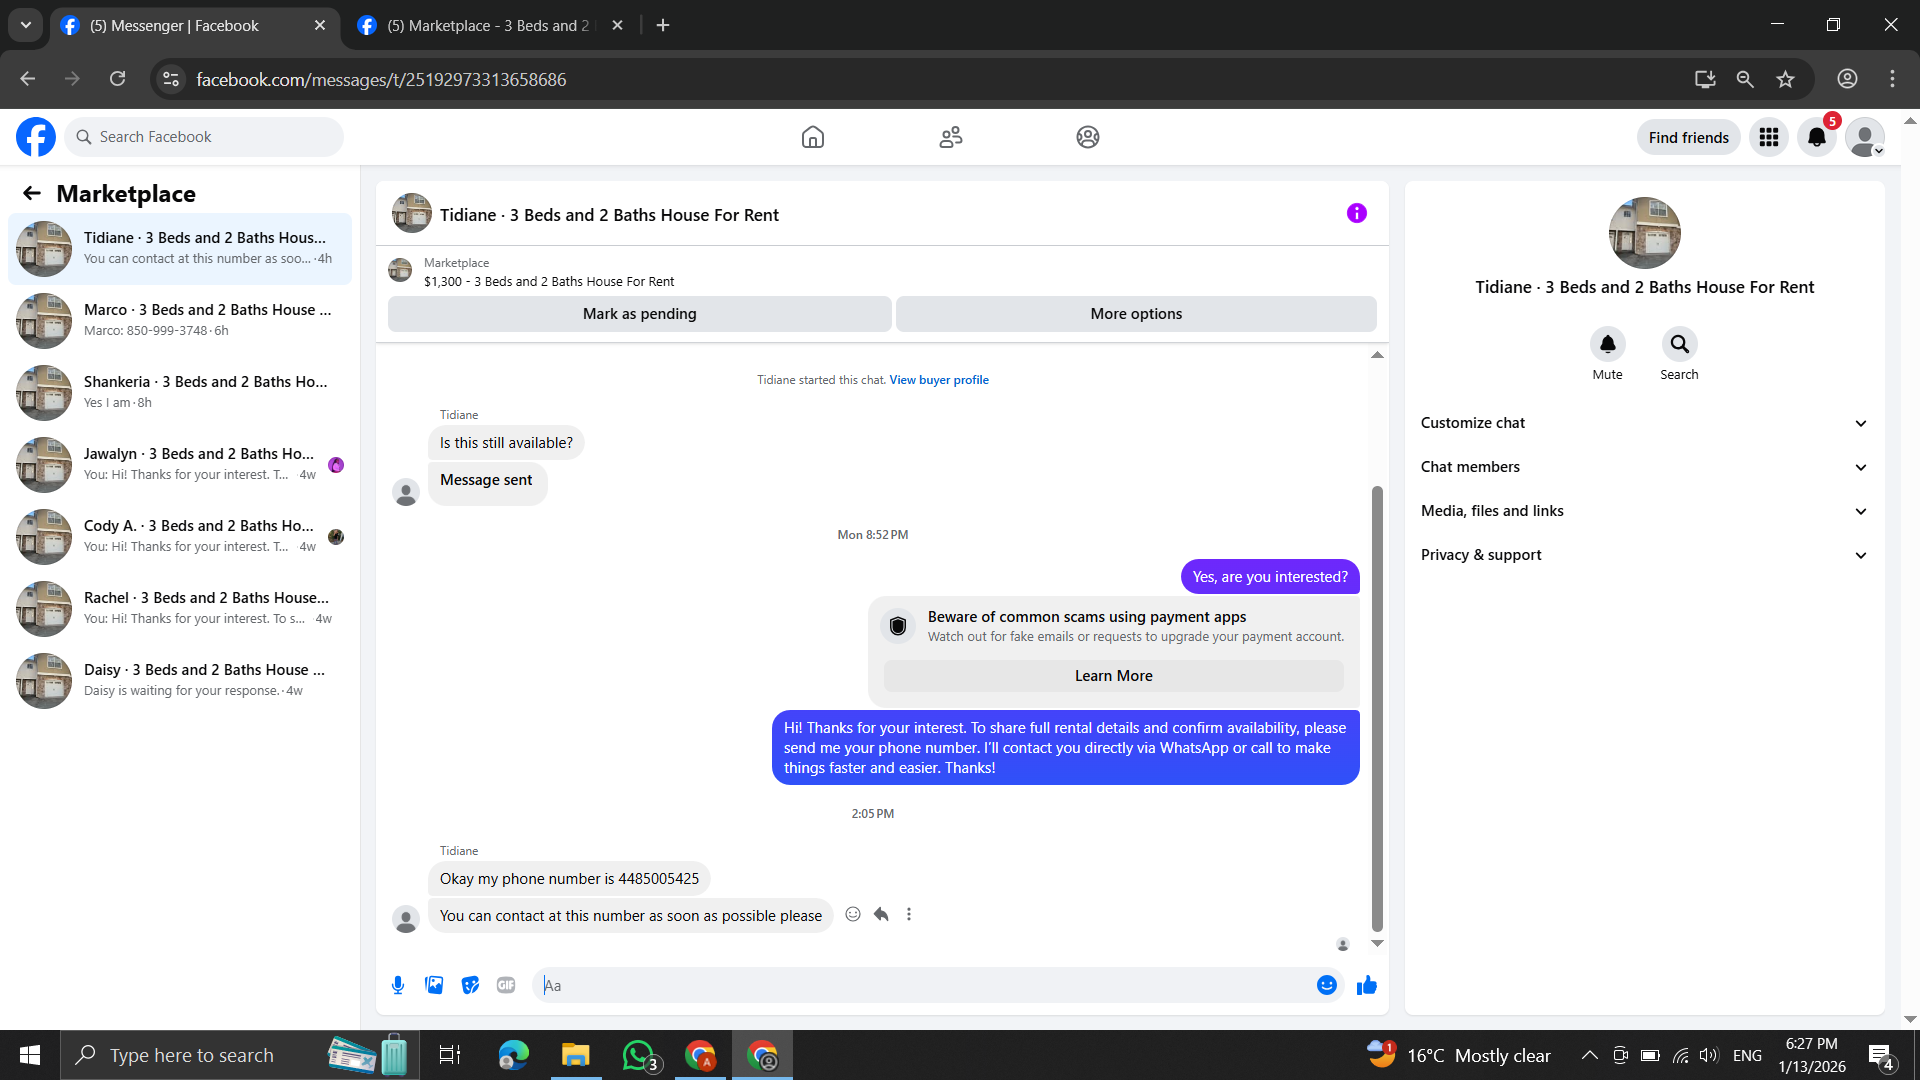1920x1080 pixels.
Task: Open the GIF picker icon
Action: tap(506, 985)
